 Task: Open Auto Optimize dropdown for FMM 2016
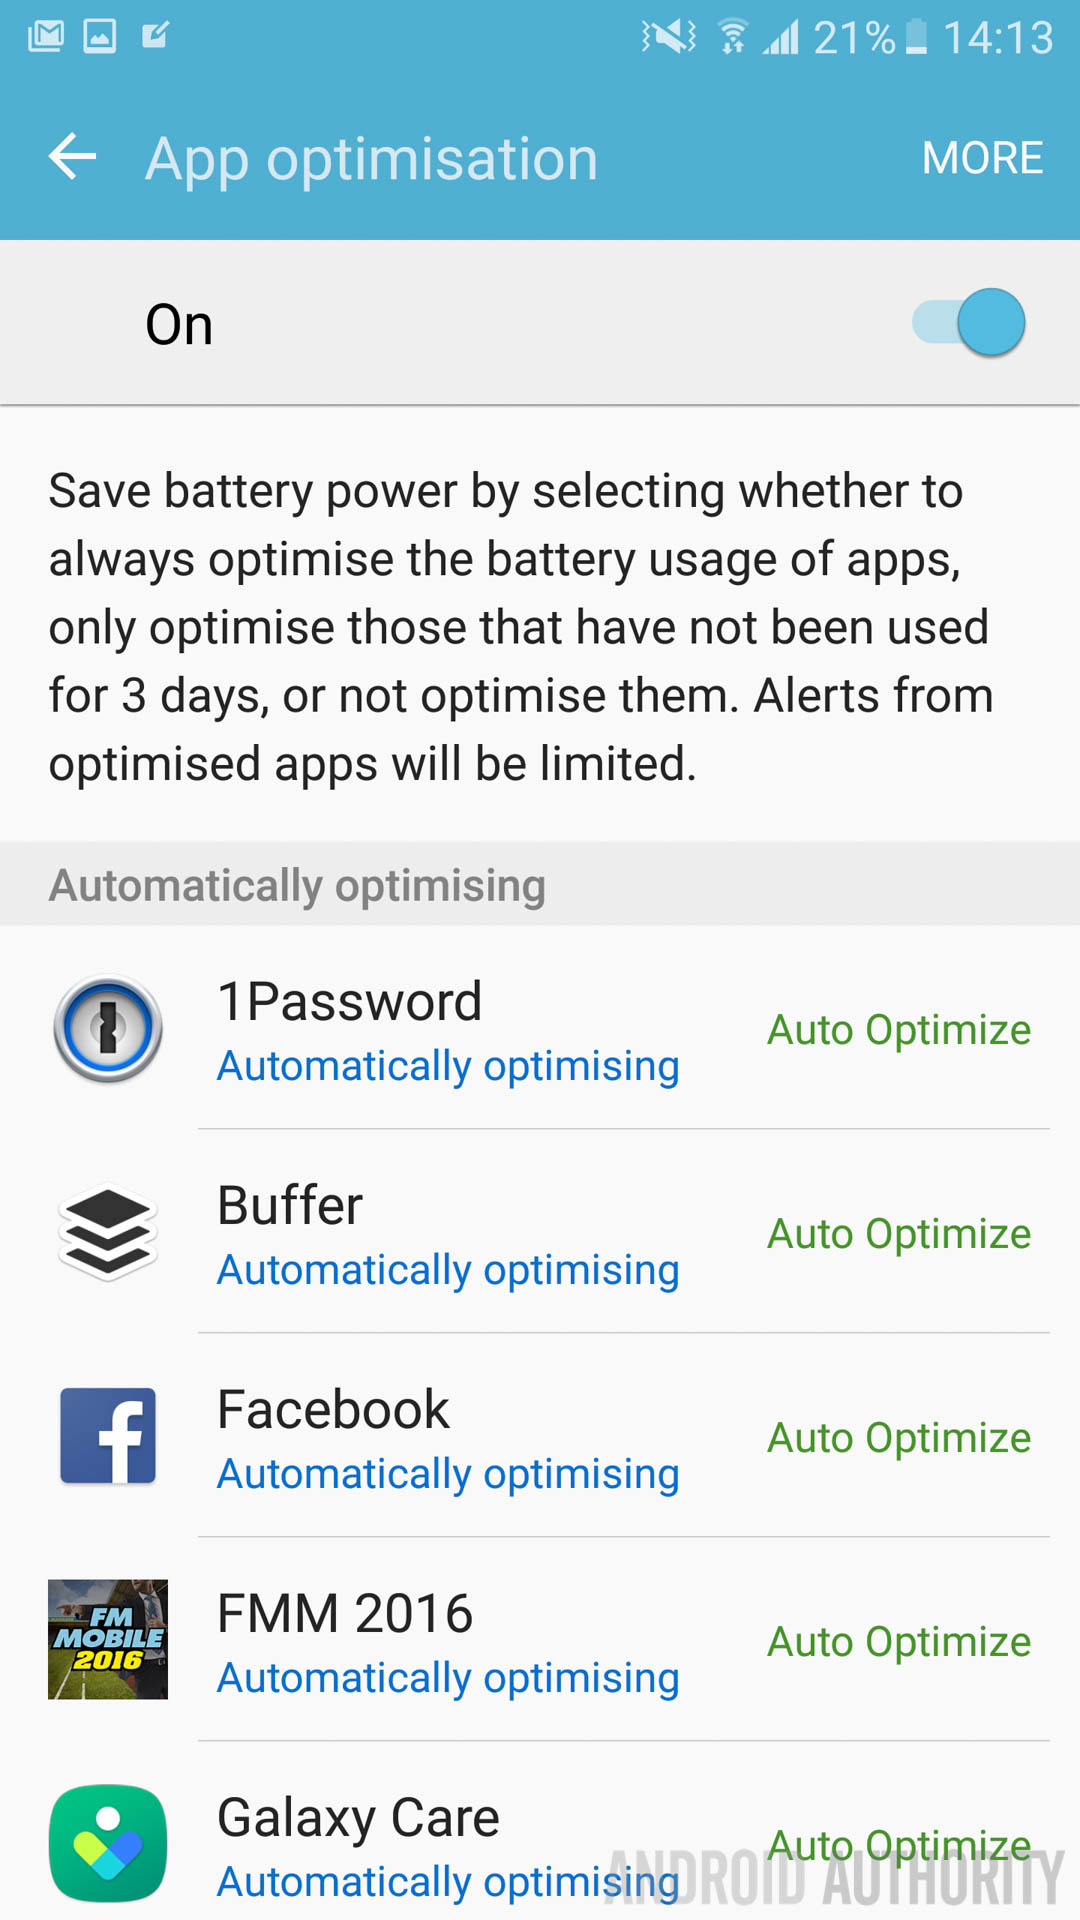[898, 1642]
